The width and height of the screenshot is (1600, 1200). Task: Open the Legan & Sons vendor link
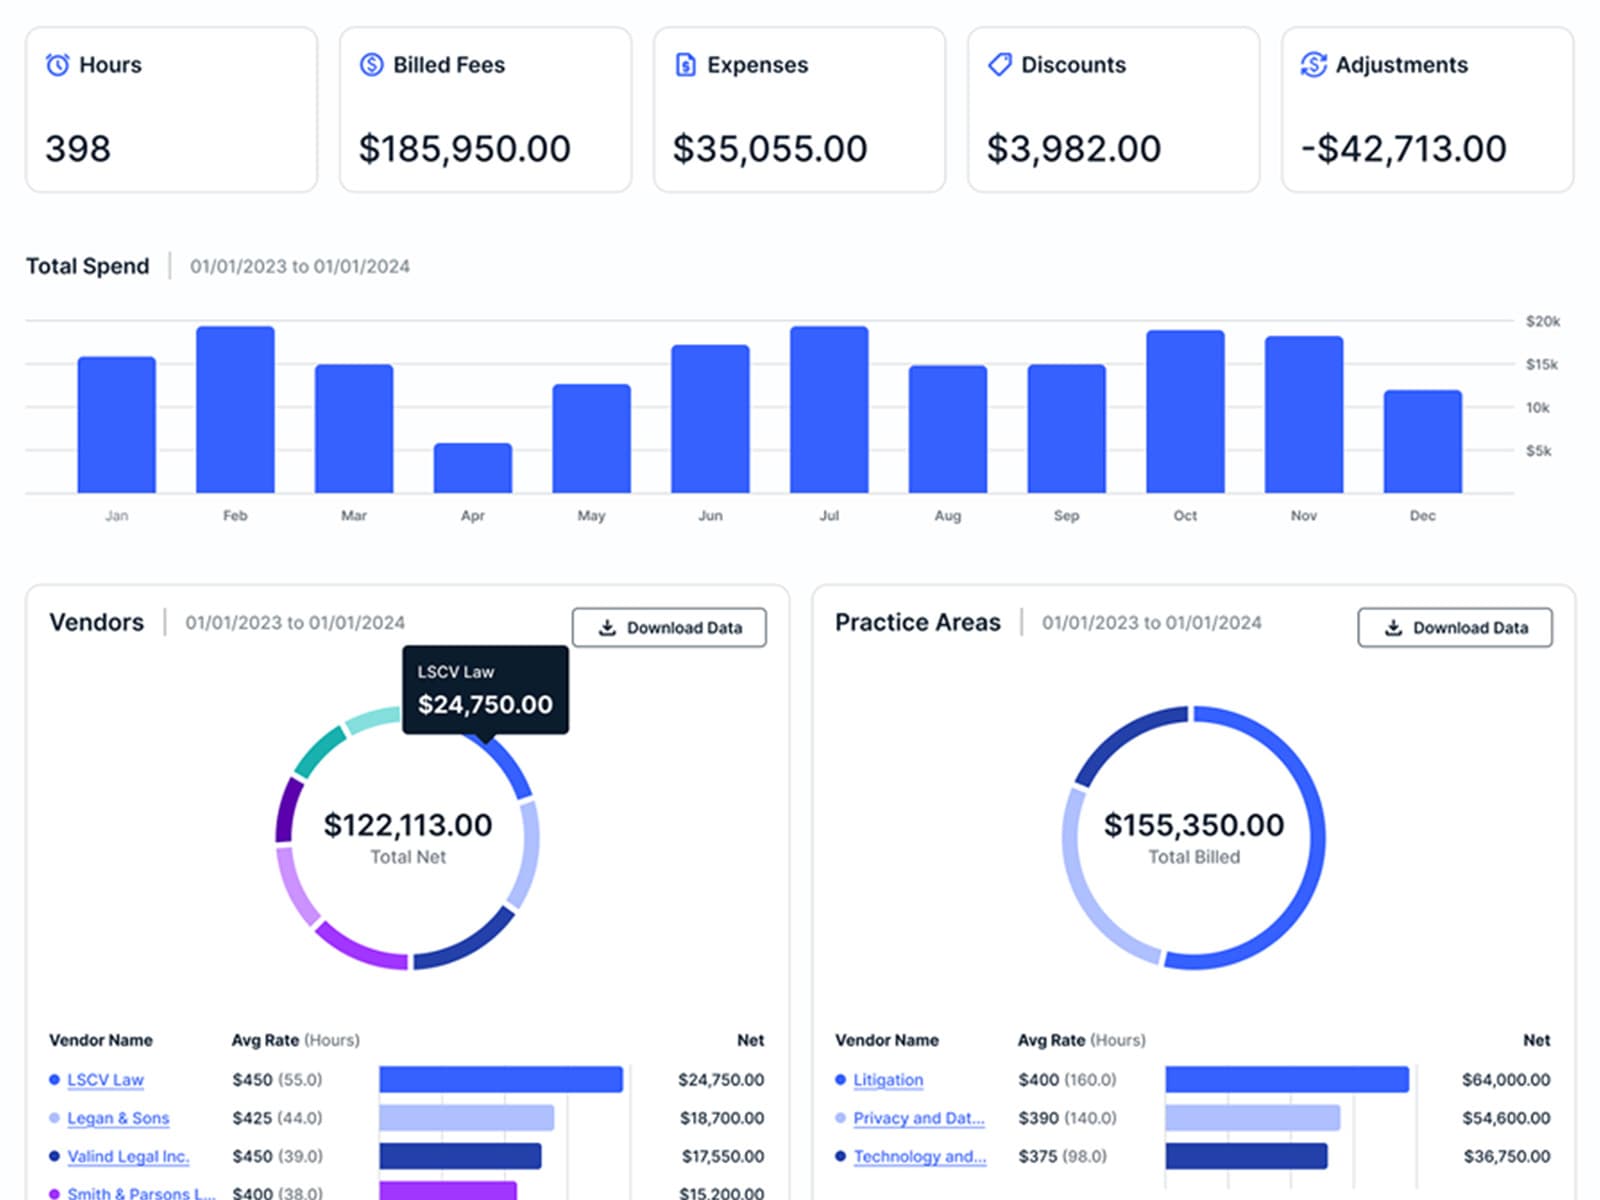click(118, 1118)
